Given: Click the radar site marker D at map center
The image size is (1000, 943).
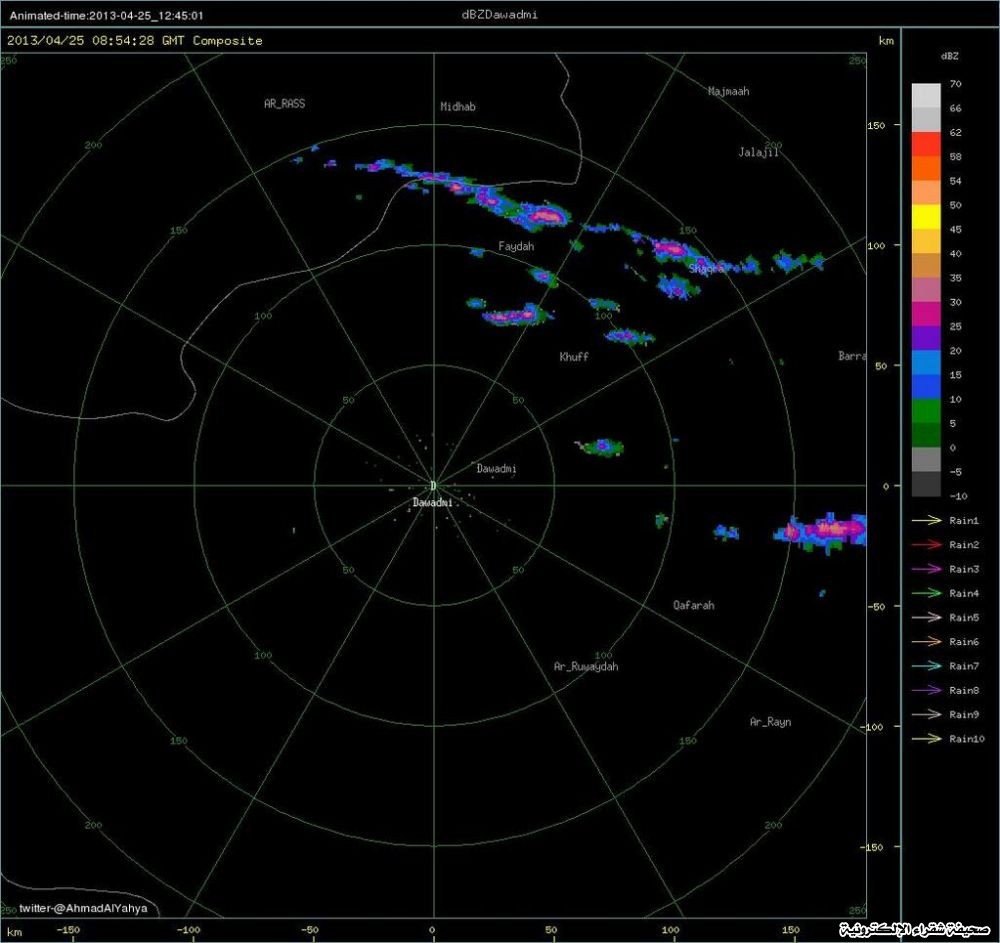Looking at the screenshot, I should [433, 486].
